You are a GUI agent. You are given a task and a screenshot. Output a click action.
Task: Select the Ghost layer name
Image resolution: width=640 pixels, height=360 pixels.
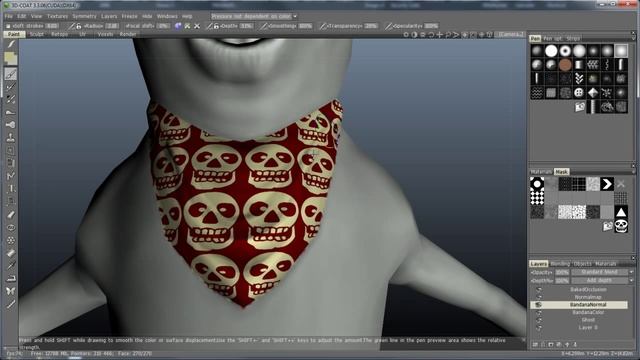click(588, 320)
